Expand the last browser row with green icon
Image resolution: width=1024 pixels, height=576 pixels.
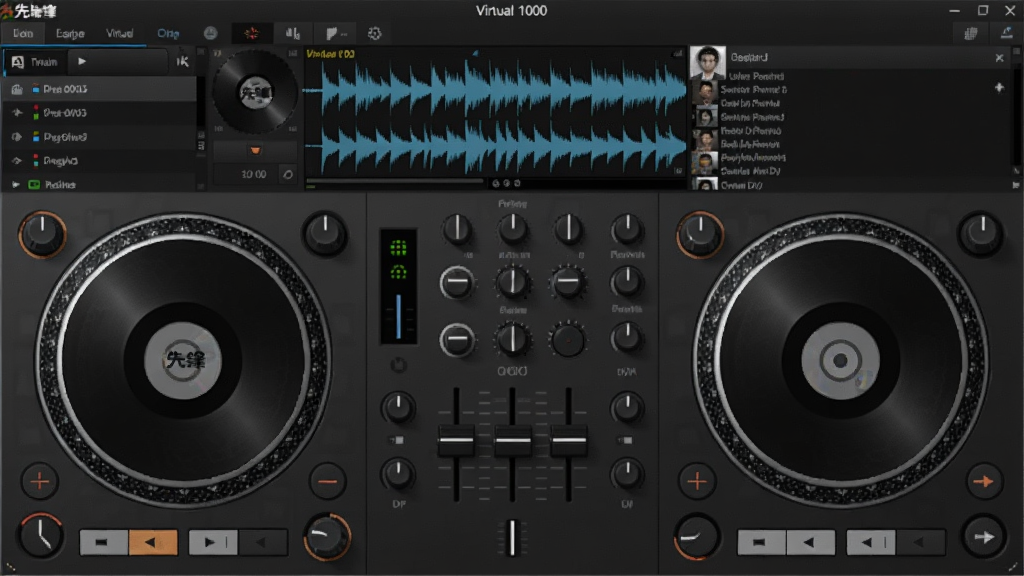coord(16,185)
